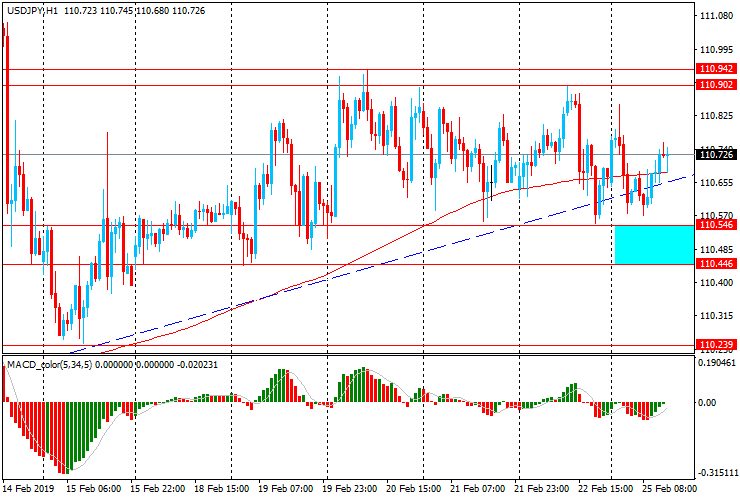Image resolution: width=740 pixels, height=500 pixels.
Task: Click the 21 Feb 23:00 time label
Action: point(540,490)
